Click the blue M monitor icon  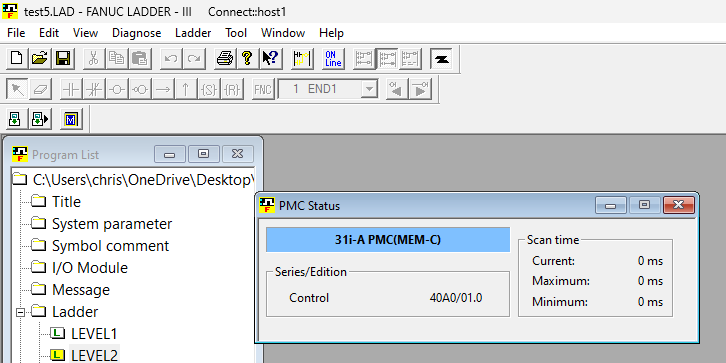(x=71, y=119)
